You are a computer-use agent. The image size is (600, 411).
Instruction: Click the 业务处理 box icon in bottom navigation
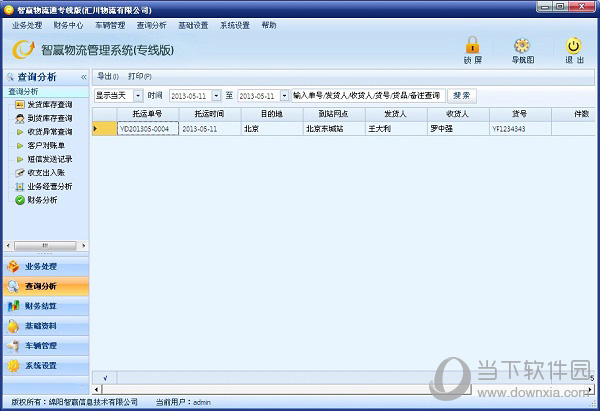coord(13,267)
